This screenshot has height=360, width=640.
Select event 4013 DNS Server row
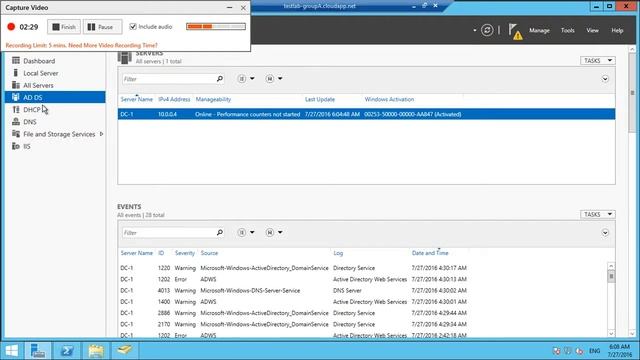click(362, 291)
